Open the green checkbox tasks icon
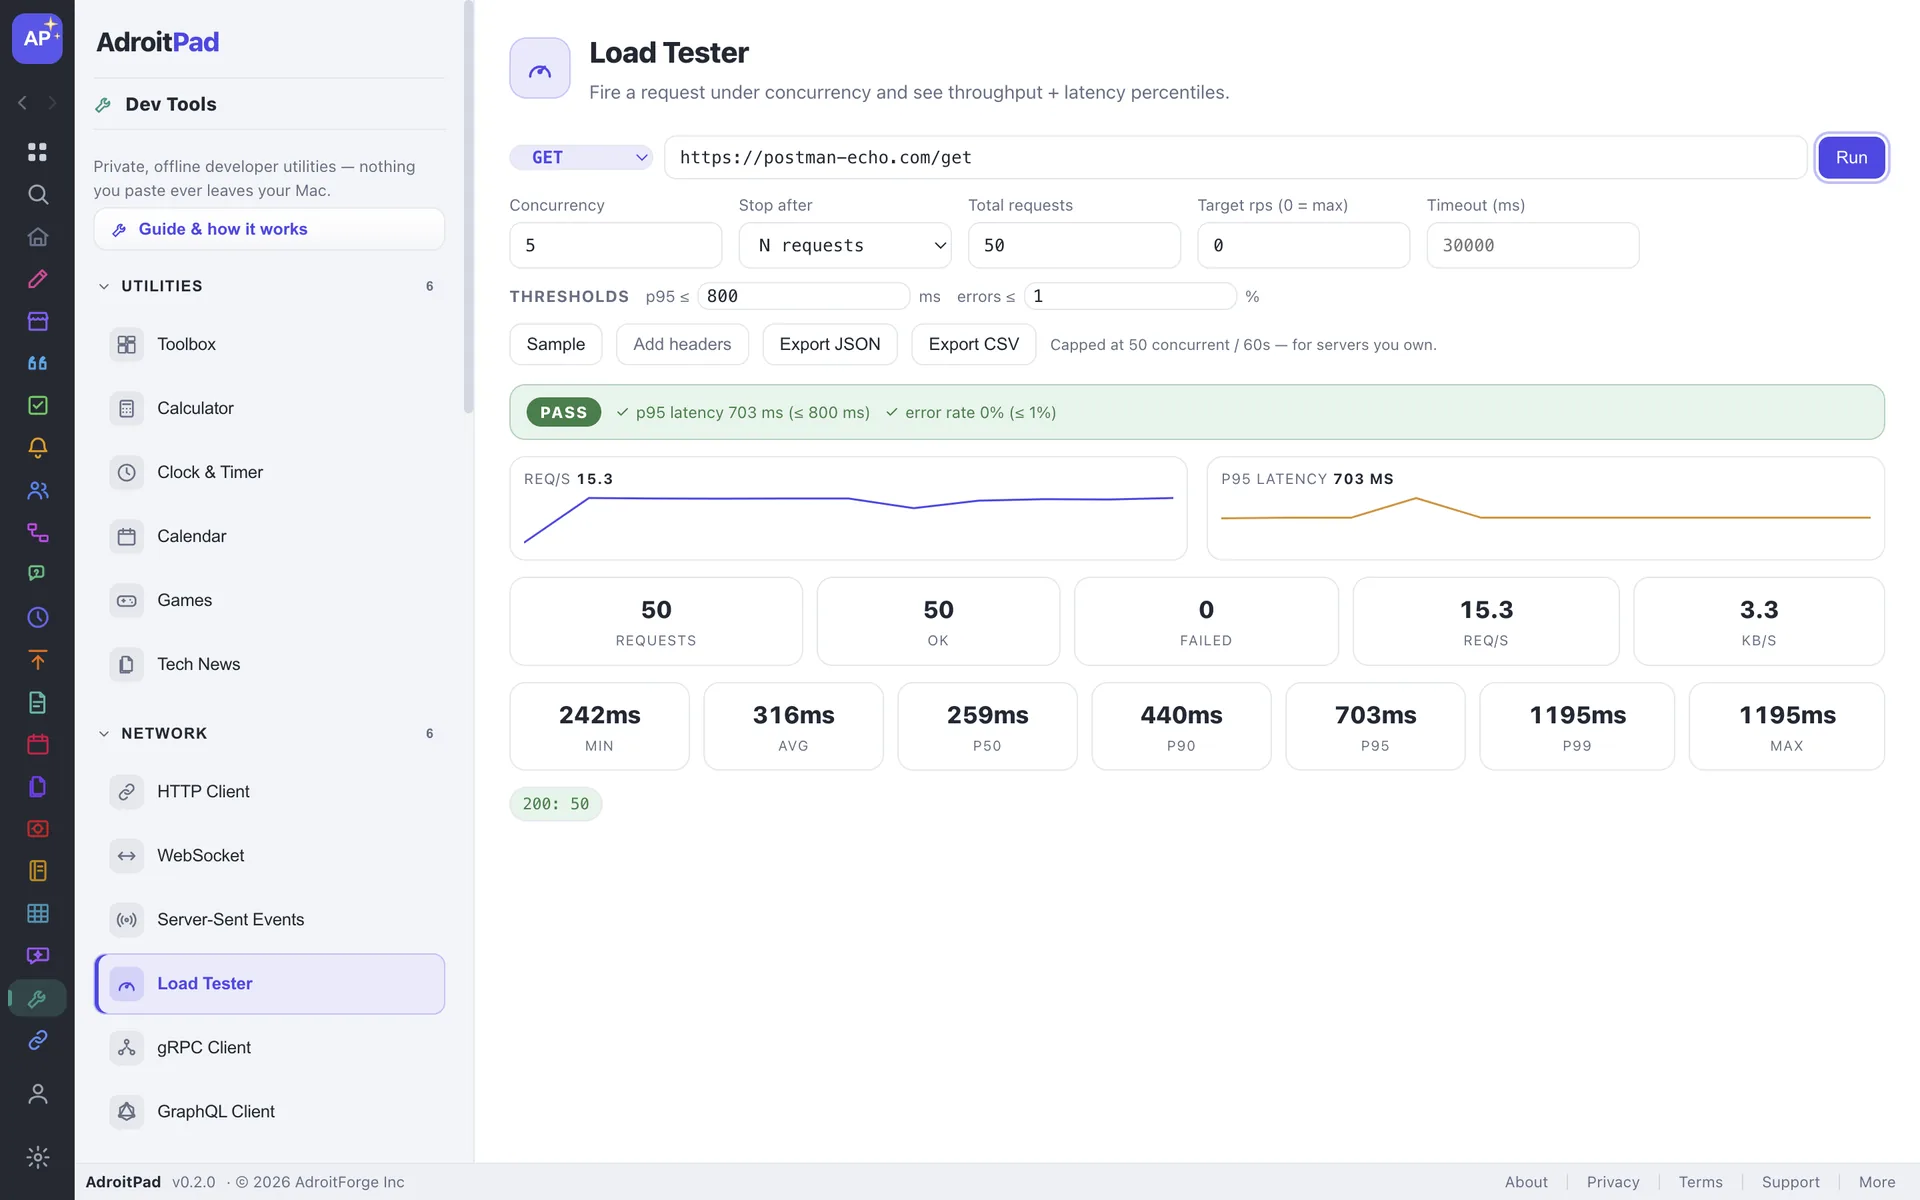Viewport: 1920px width, 1200px height. (37, 405)
